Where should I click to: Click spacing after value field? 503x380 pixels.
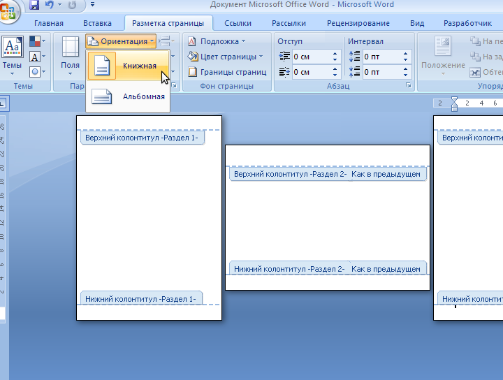pos(383,72)
